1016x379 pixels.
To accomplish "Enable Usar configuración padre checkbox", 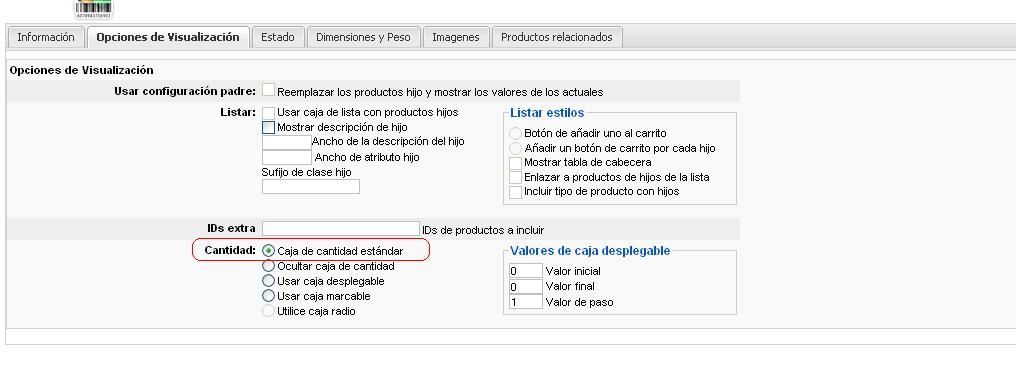I will [268, 91].
